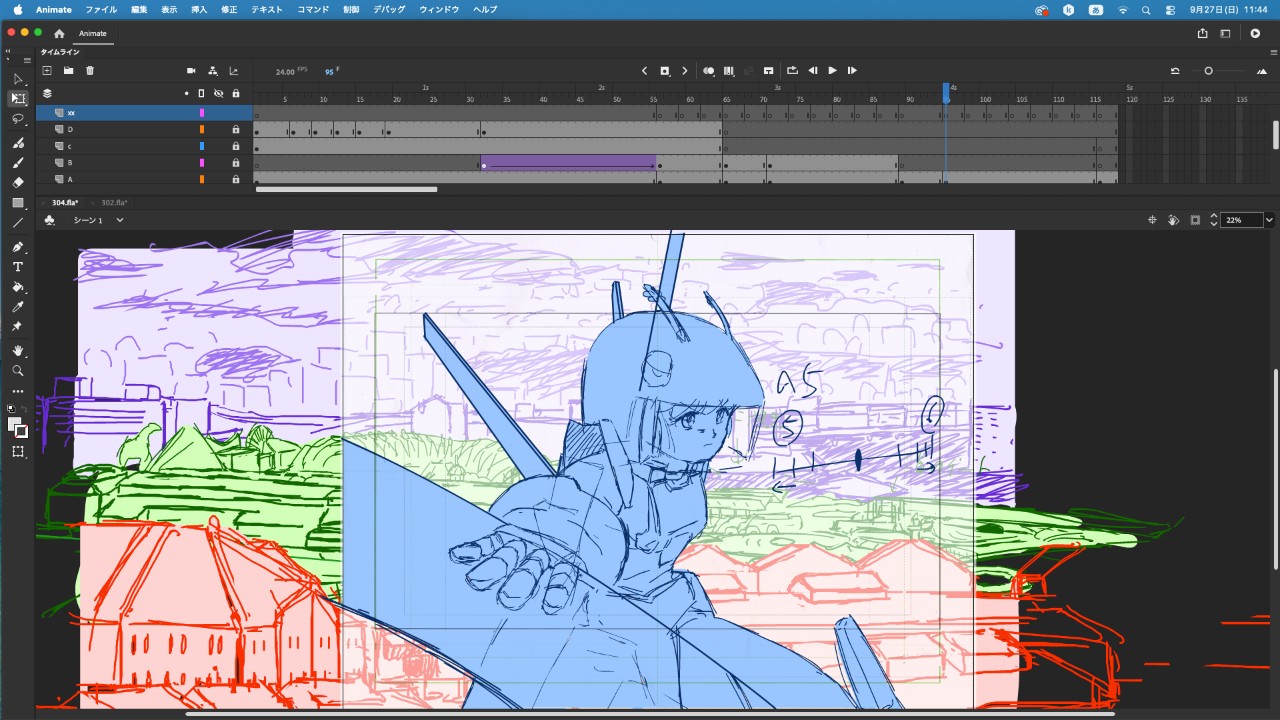Screen dimensions: 1280x720
Task: Toggle onion skin in timeline
Action: tap(709, 71)
